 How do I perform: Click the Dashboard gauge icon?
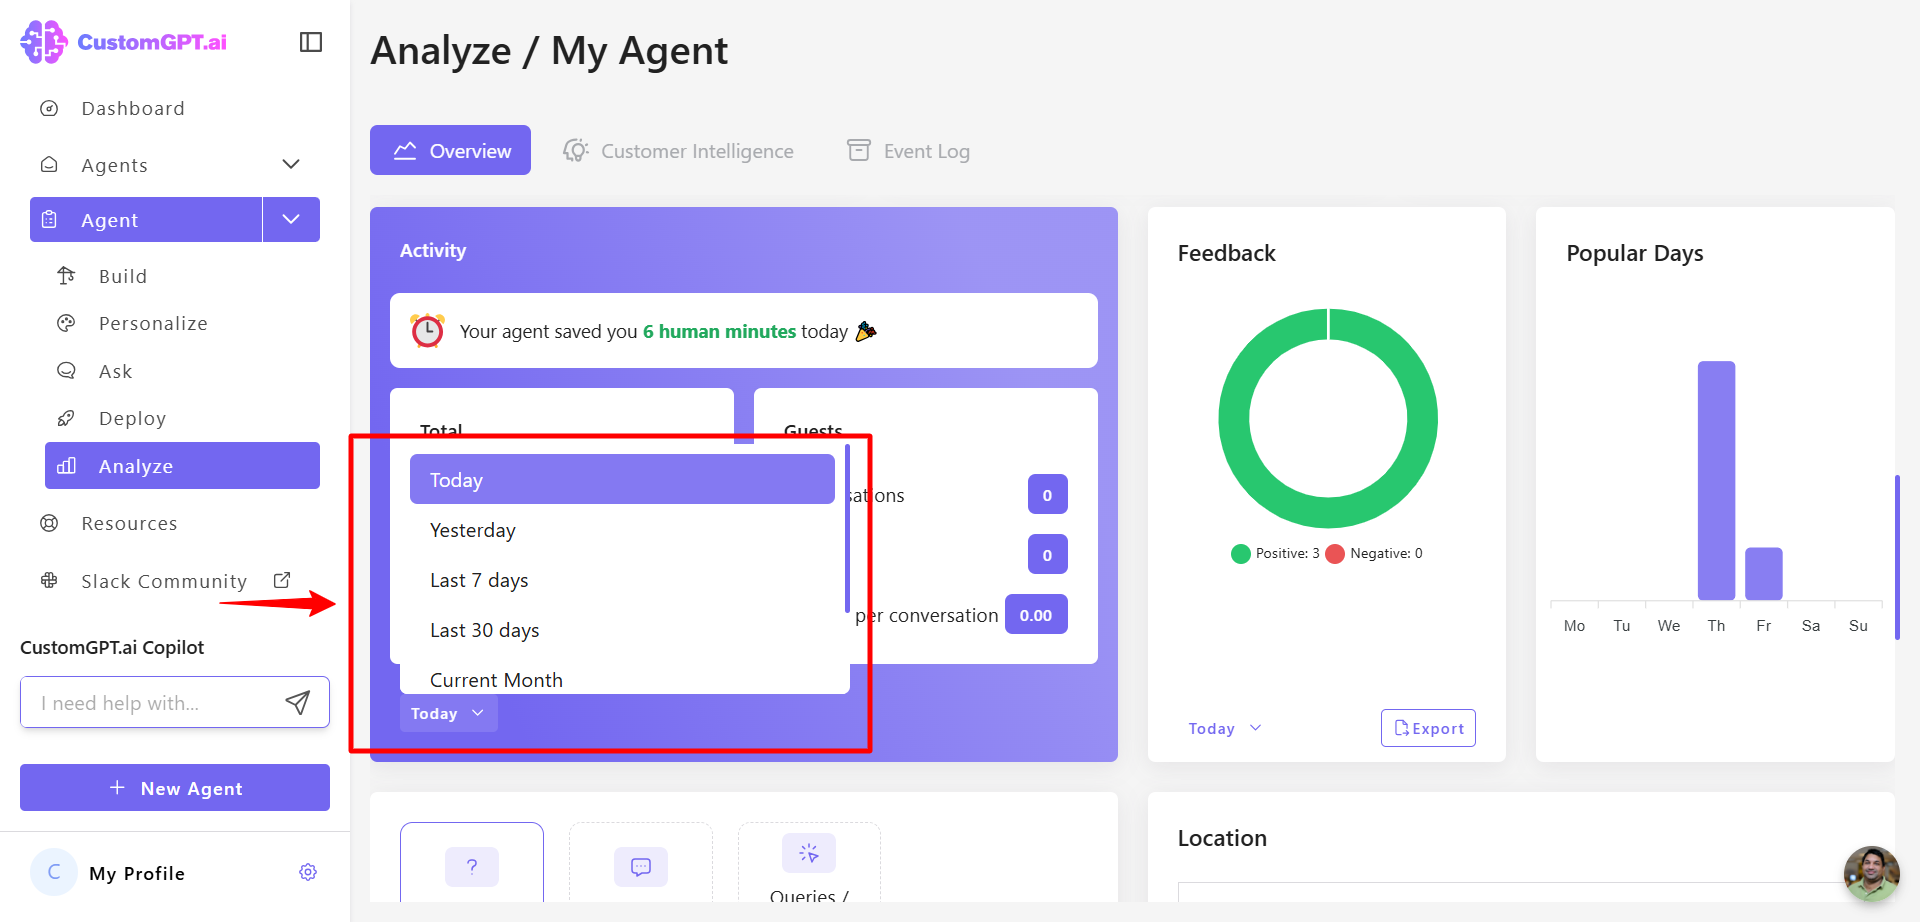[x=49, y=108]
